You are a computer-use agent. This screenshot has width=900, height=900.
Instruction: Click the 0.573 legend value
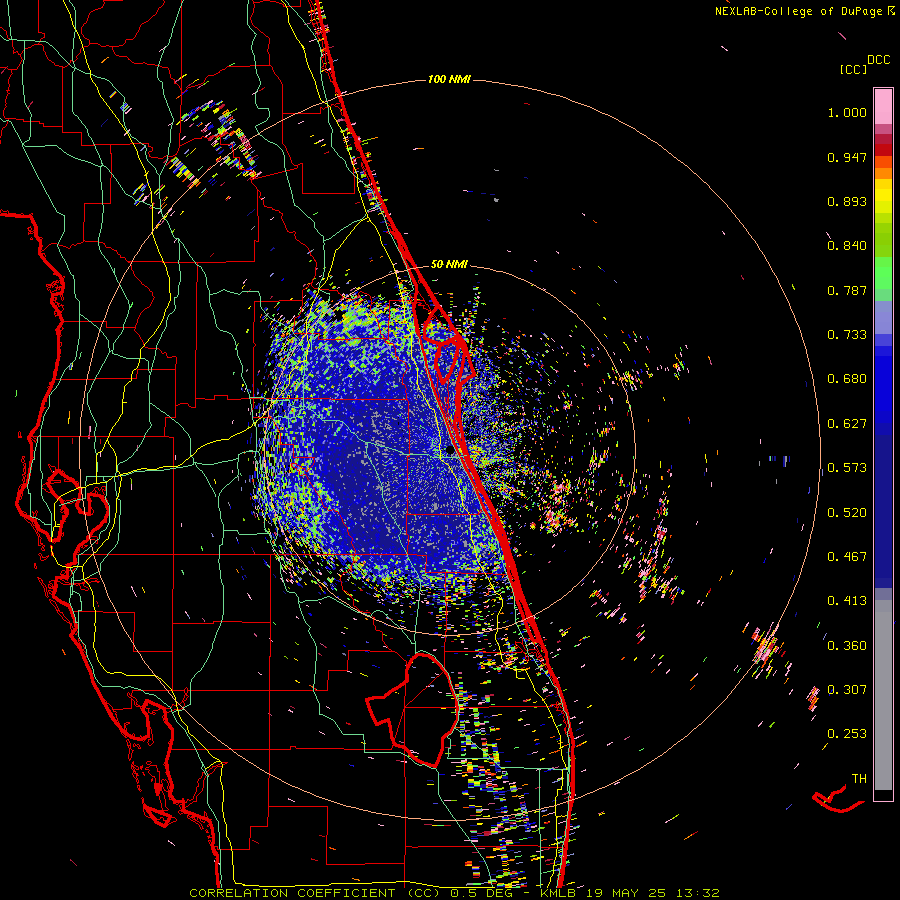pyautogui.click(x=847, y=468)
